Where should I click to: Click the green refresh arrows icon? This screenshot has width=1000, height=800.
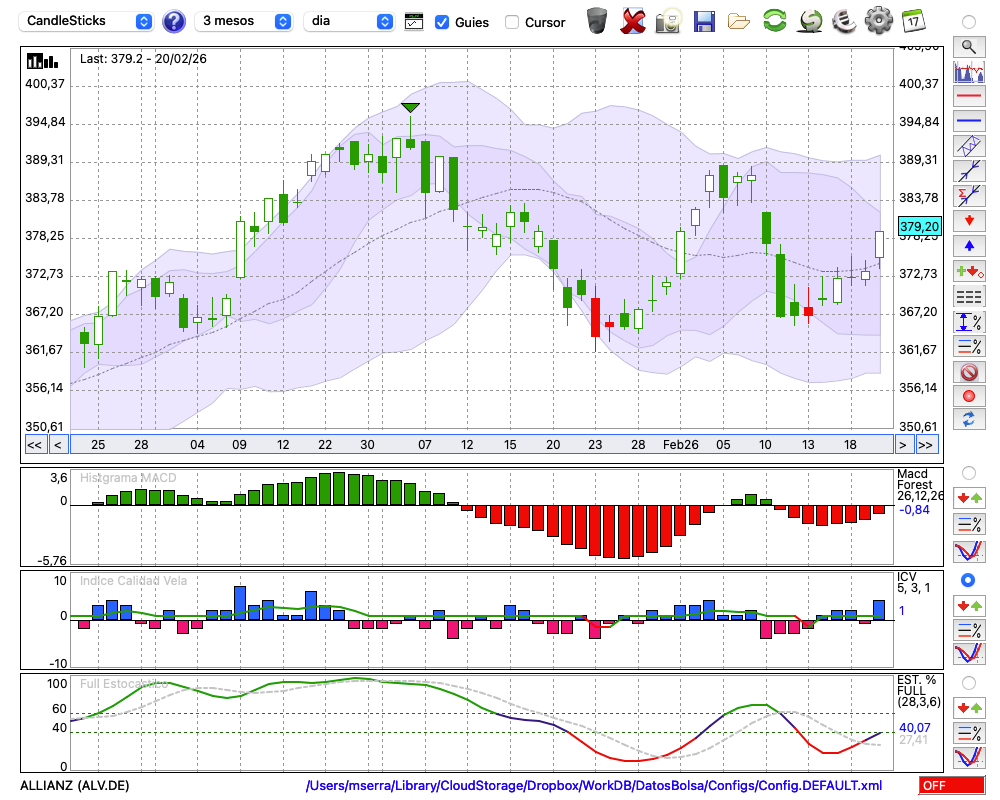774,21
